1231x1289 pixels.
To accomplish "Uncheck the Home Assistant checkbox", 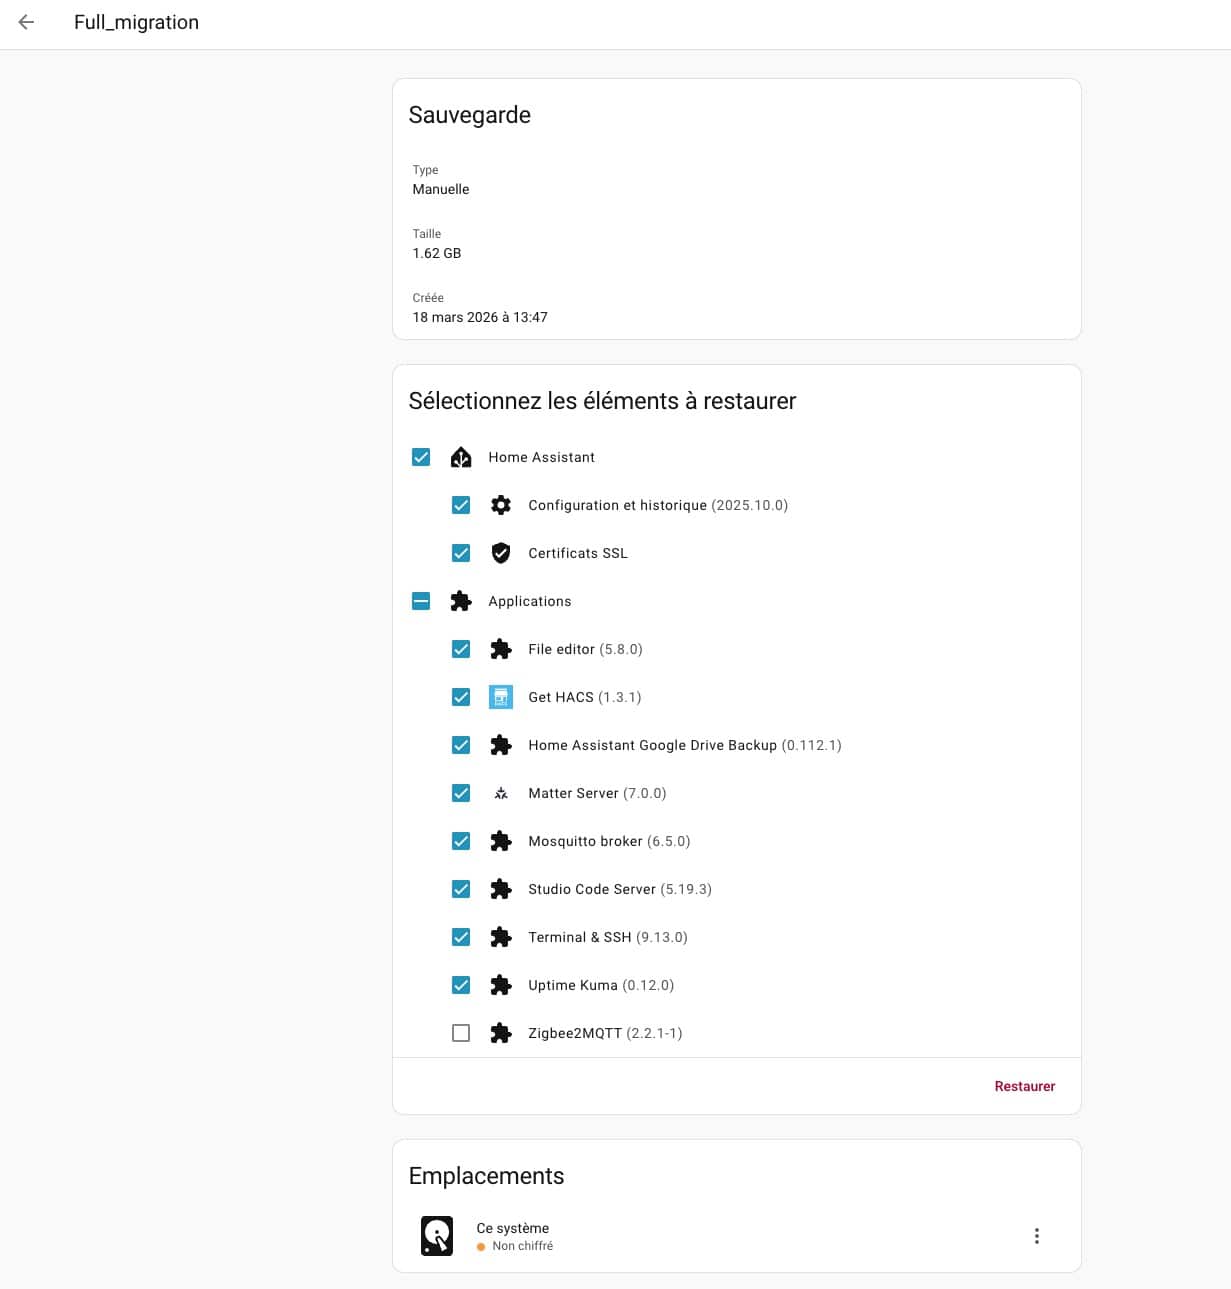I will click(421, 457).
